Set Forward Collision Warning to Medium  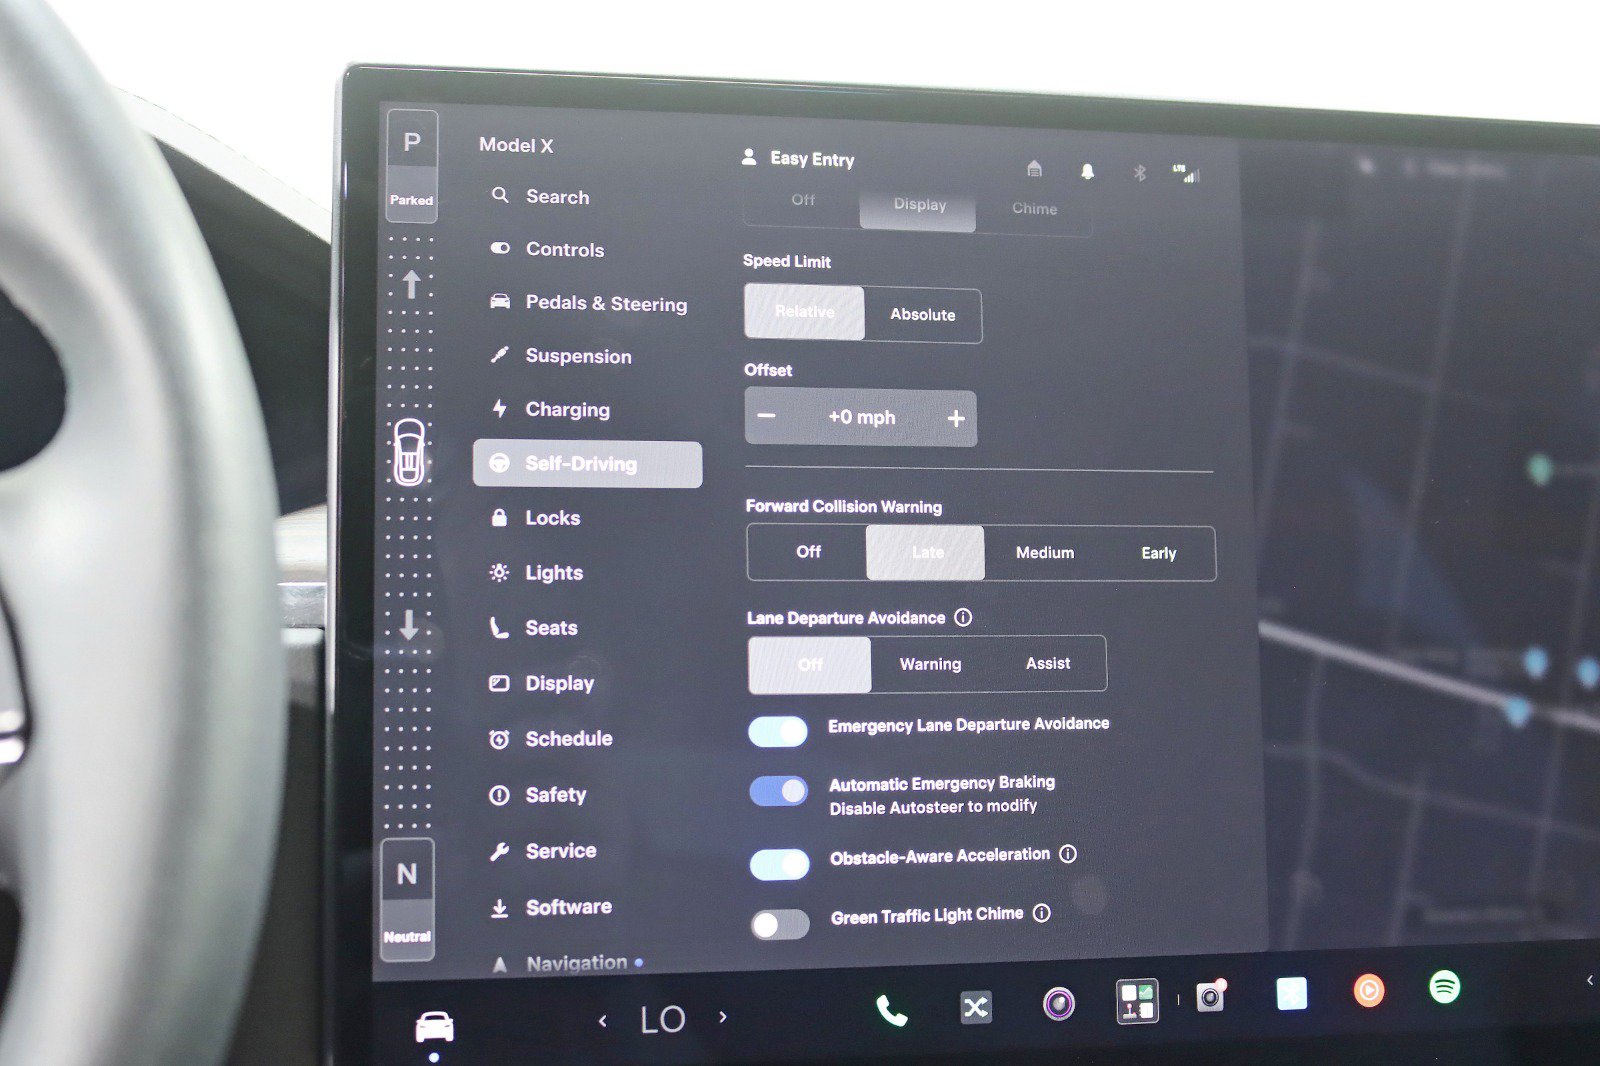point(1045,553)
